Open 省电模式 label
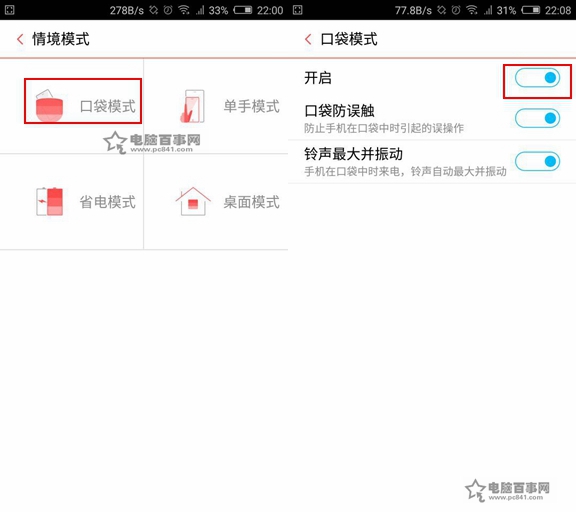 [108, 202]
